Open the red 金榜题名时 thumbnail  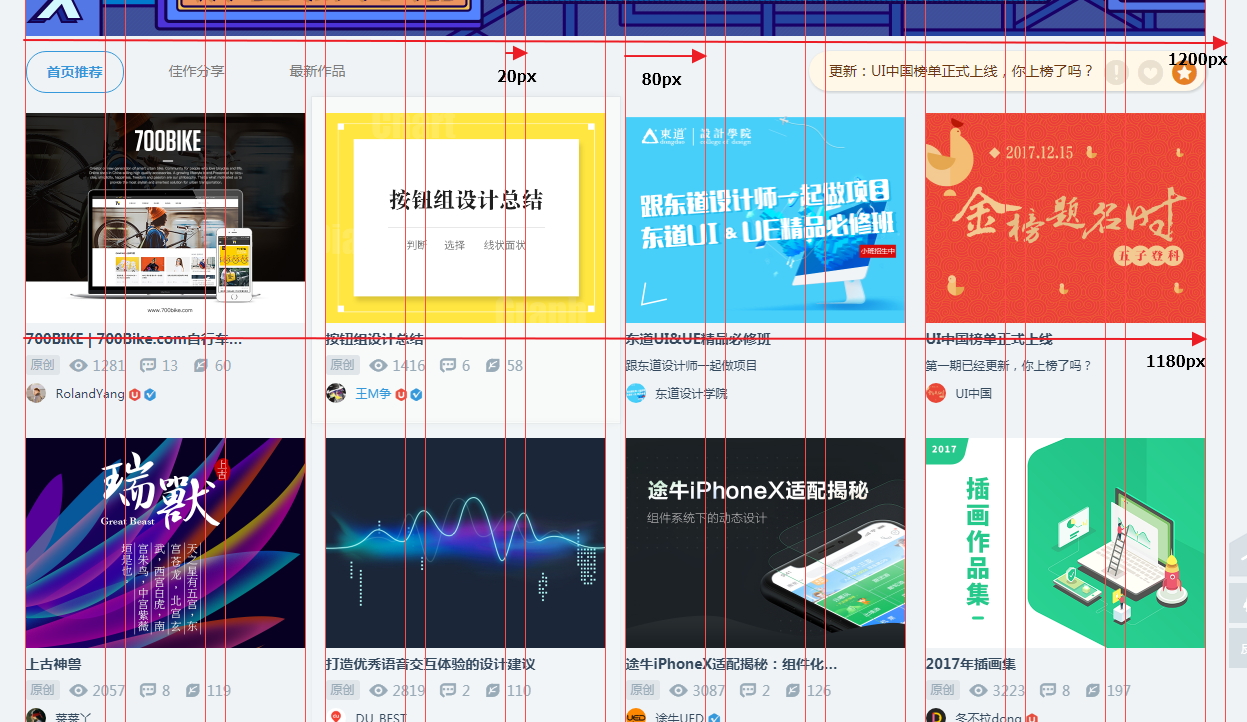coord(1066,218)
